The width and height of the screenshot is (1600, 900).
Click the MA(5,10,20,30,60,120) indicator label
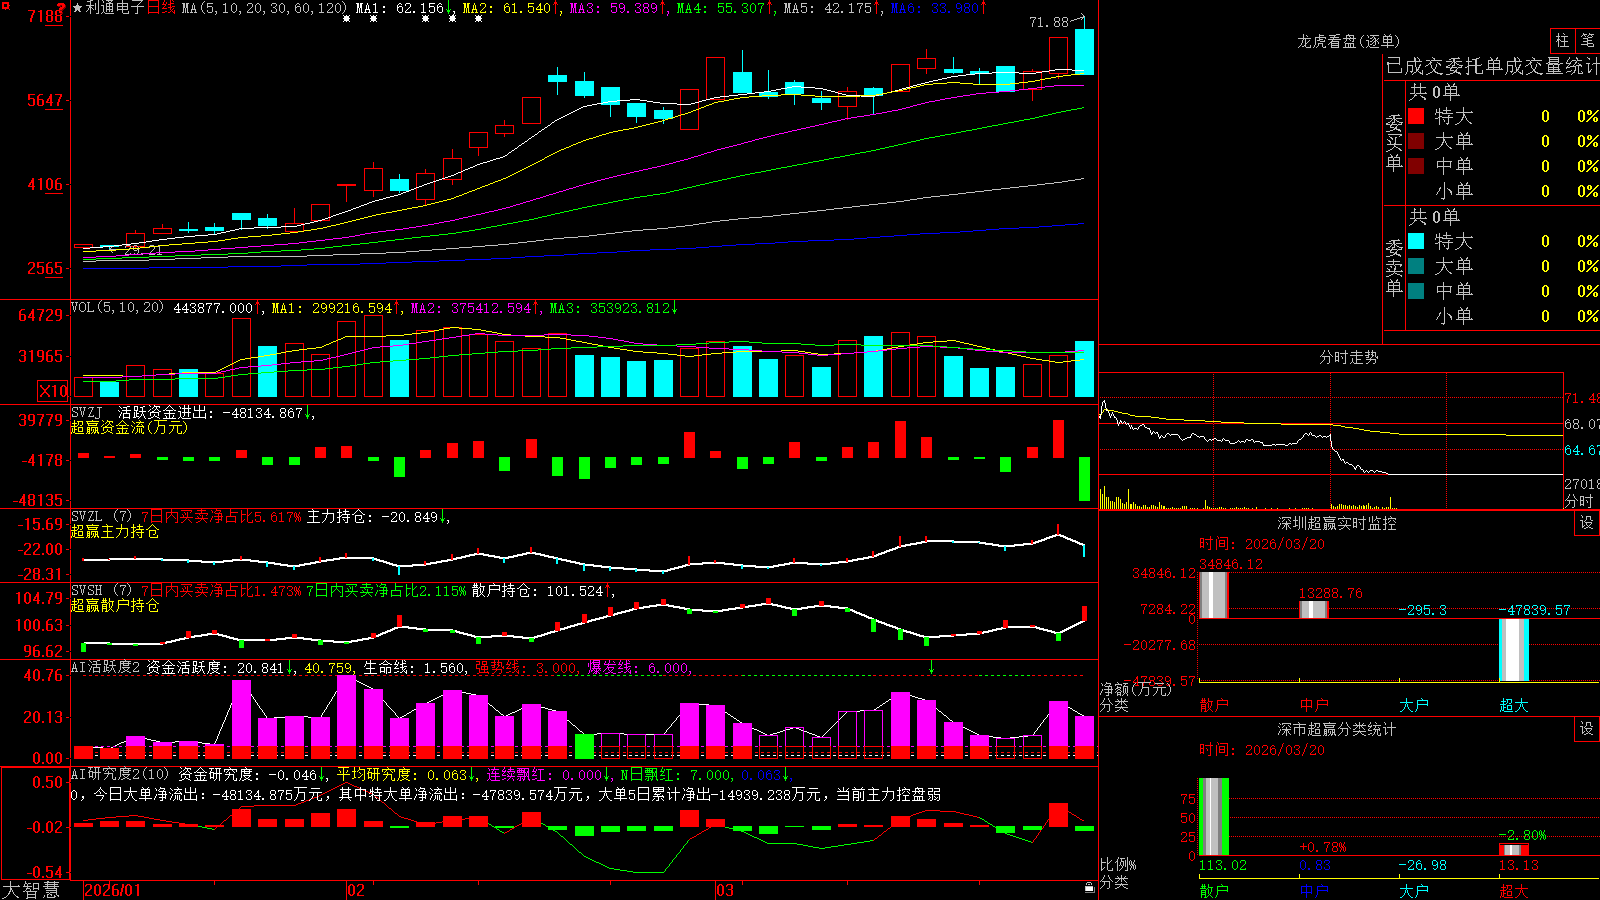point(265,8)
